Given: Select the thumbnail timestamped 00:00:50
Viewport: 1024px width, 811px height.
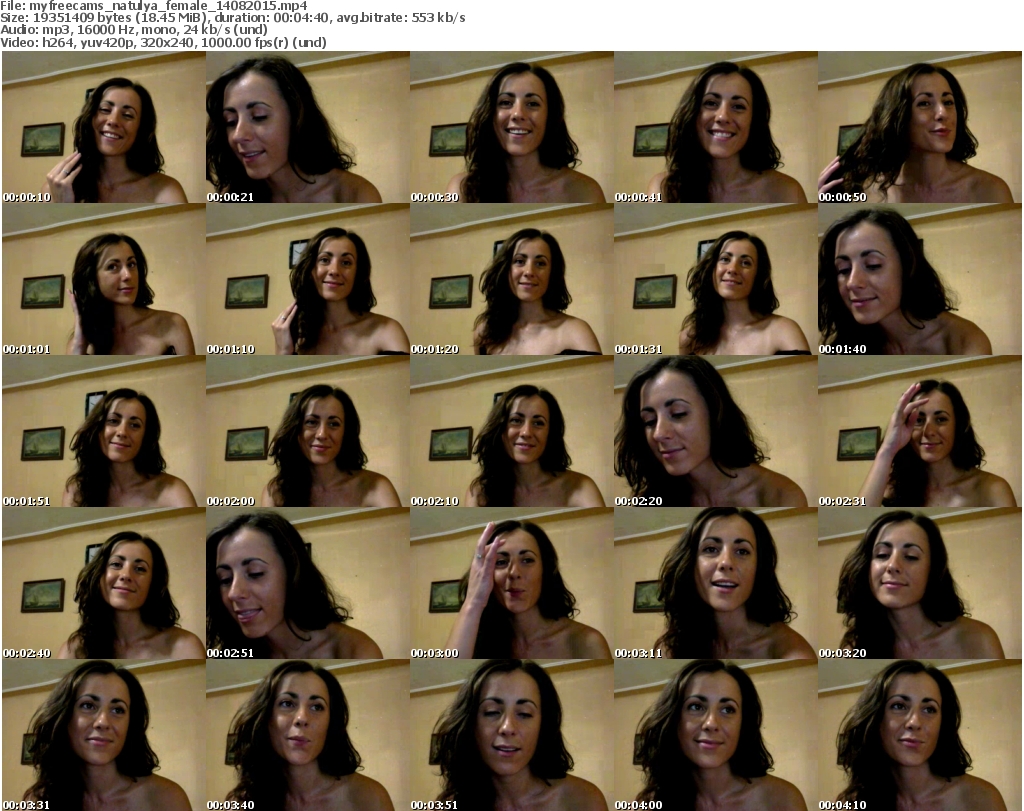Looking at the screenshot, I should click(x=920, y=127).
